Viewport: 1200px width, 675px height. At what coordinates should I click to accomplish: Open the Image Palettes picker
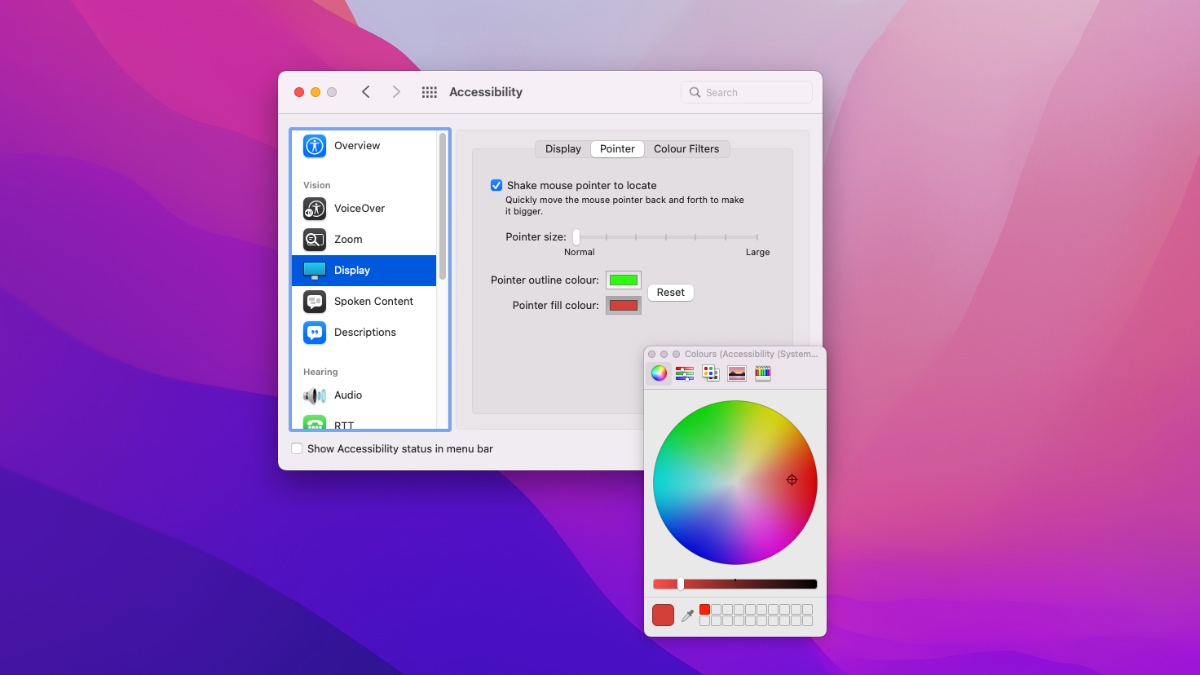(x=737, y=372)
